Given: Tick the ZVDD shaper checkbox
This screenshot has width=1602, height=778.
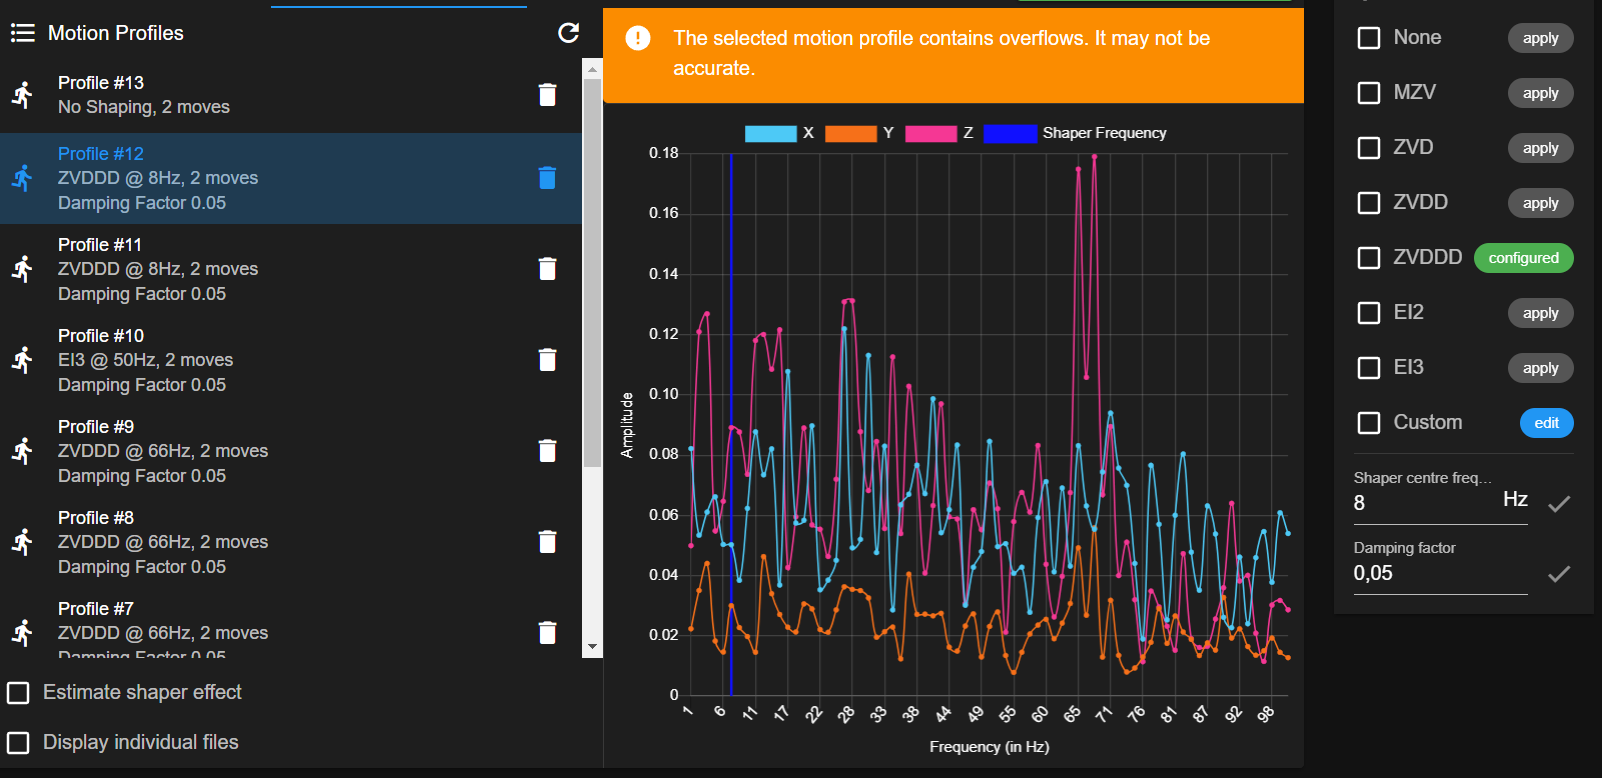Looking at the screenshot, I should (1369, 203).
